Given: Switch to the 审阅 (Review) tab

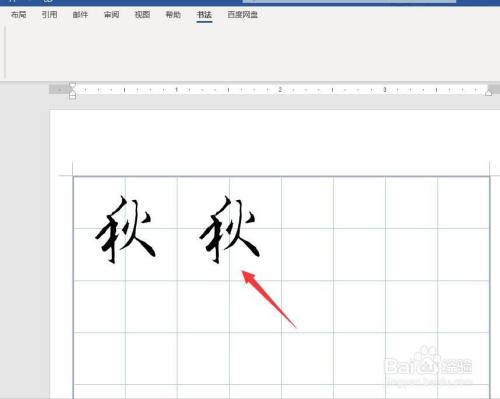Looking at the screenshot, I should (111, 15).
